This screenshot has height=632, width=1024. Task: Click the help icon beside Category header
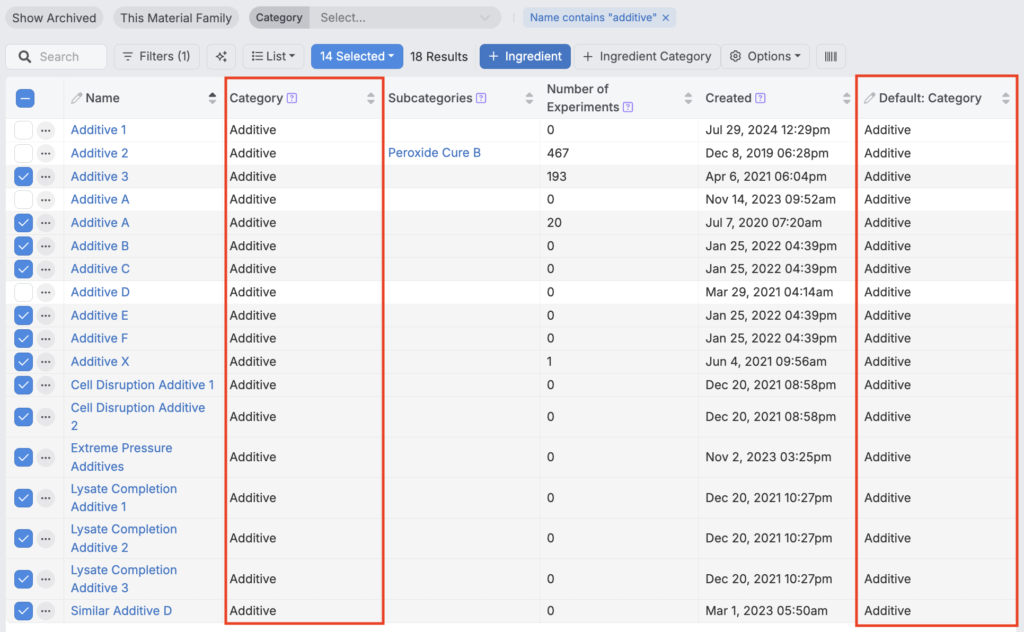(x=292, y=98)
